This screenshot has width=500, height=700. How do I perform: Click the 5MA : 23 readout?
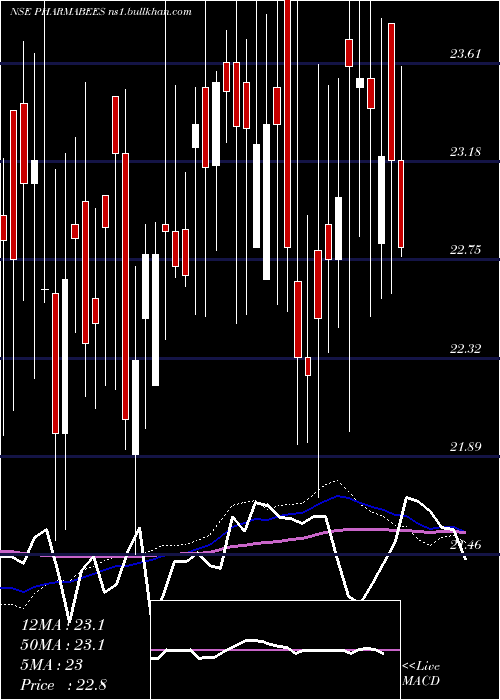tap(52, 665)
